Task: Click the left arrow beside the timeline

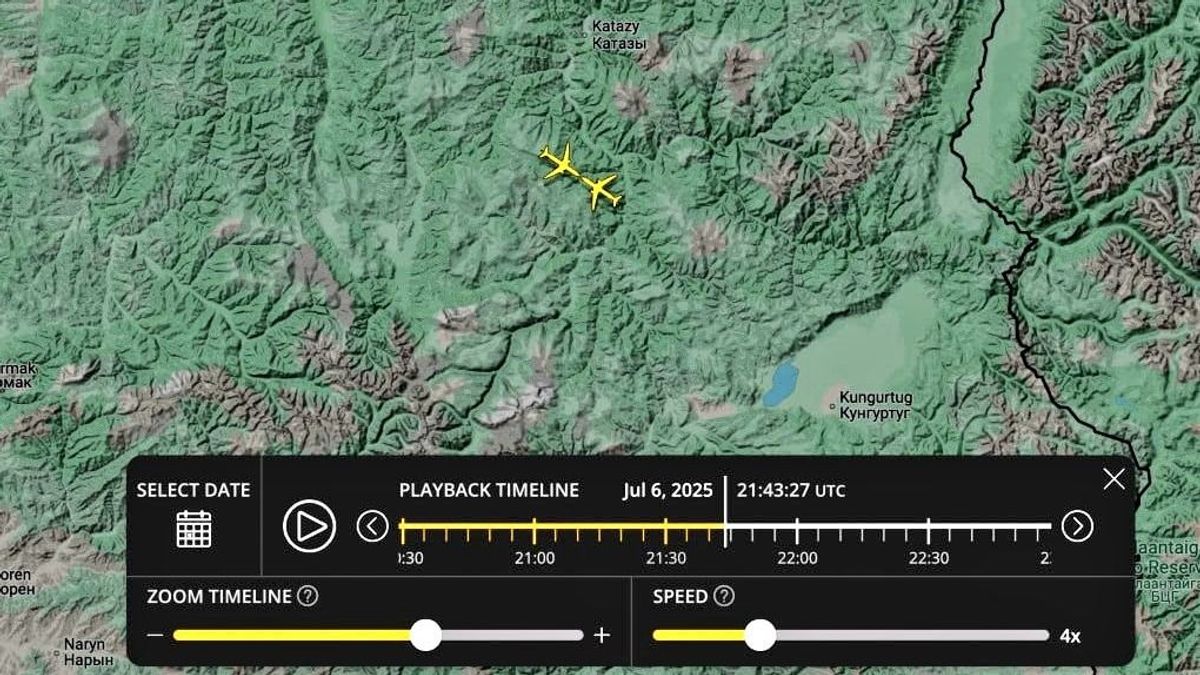Action: tap(373, 526)
